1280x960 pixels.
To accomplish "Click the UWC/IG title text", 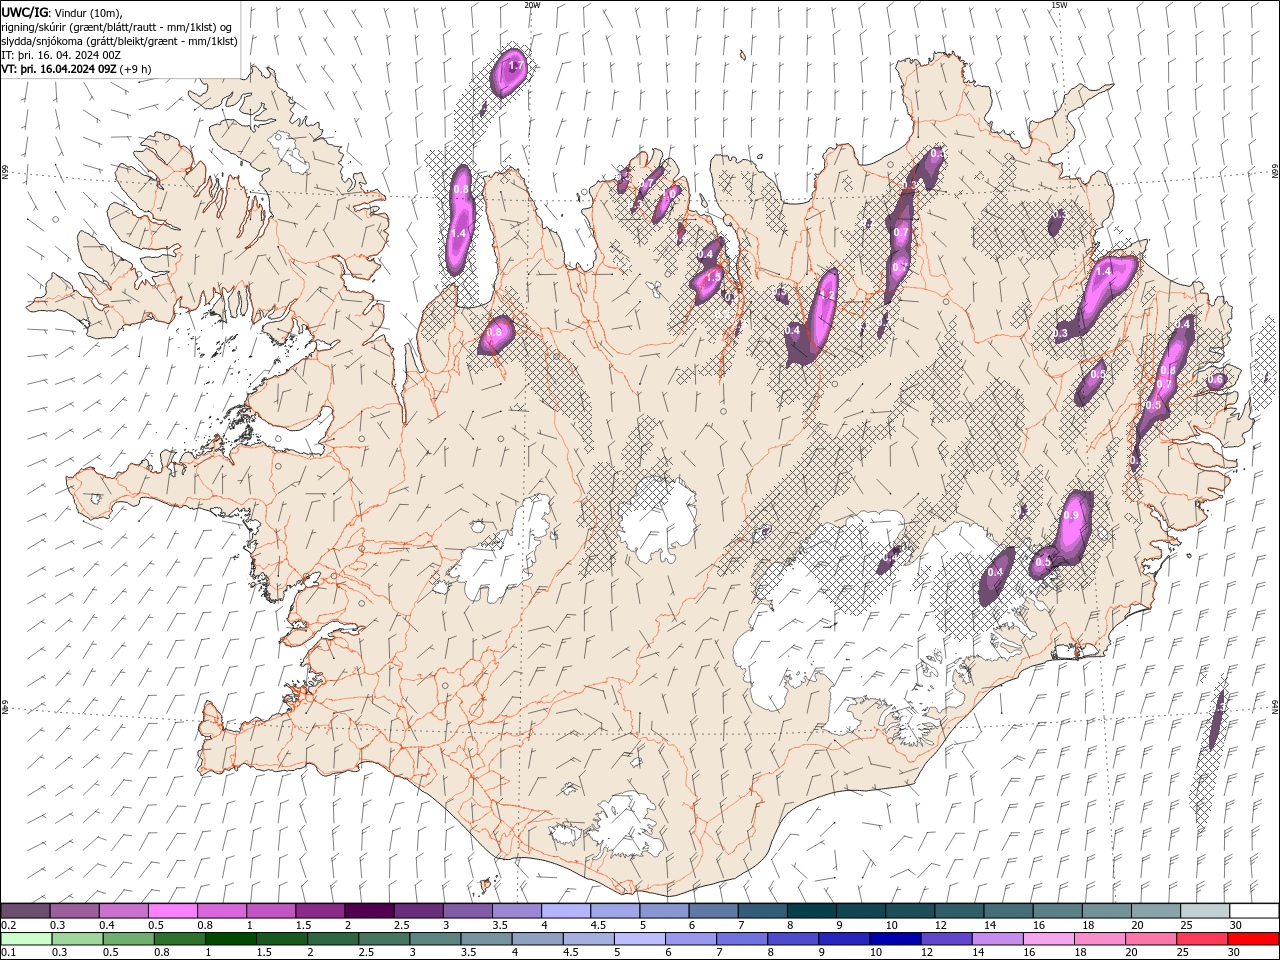I will coord(23,12).
